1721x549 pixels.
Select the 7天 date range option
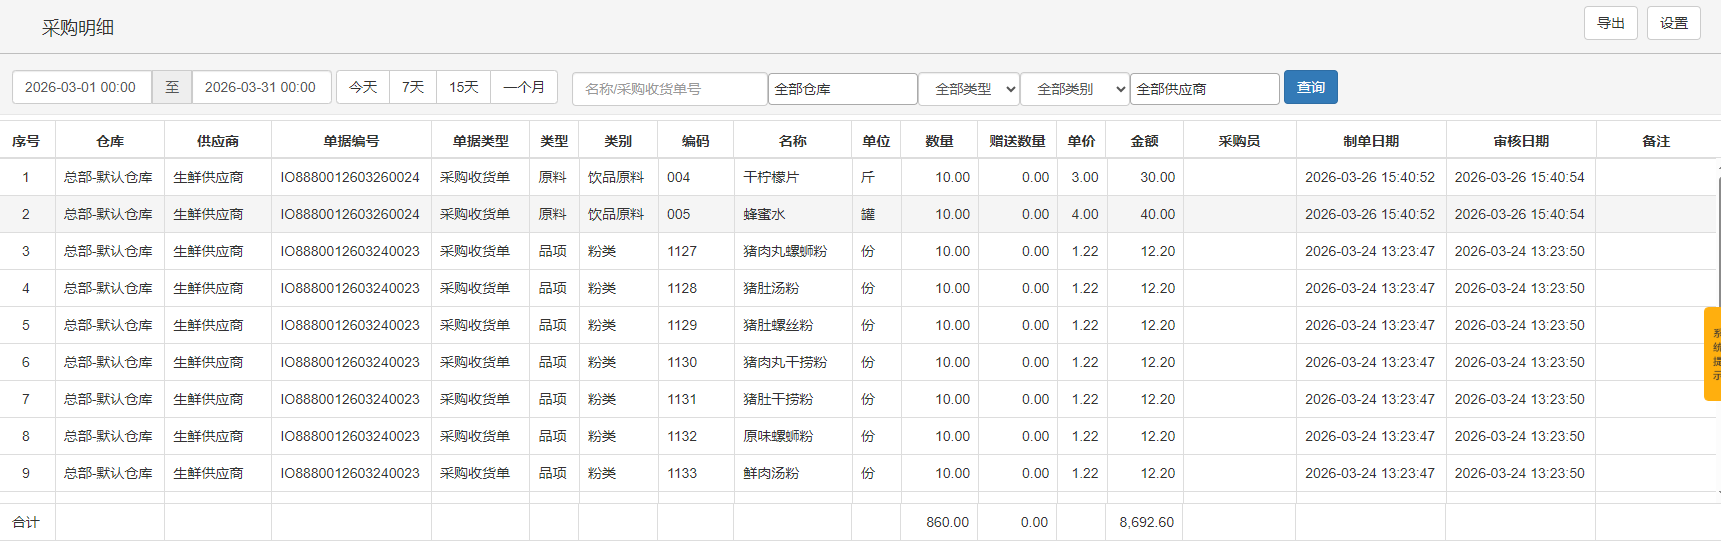[x=413, y=87]
